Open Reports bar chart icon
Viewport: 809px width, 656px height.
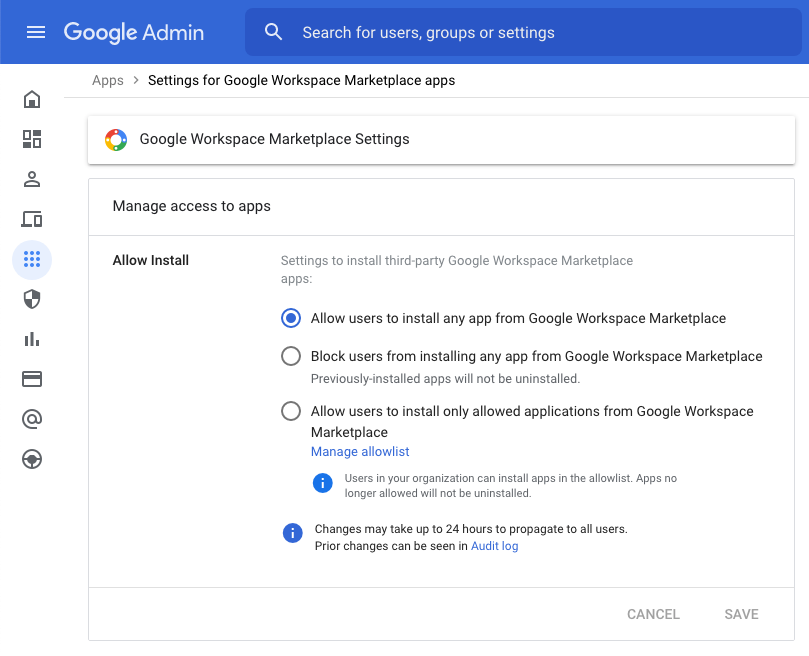[x=32, y=339]
